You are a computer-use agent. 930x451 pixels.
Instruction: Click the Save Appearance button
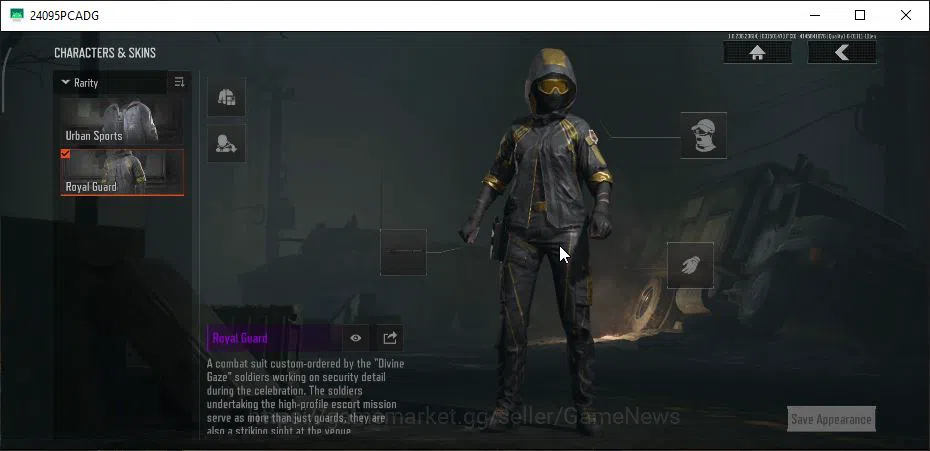click(x=831, y=419)
